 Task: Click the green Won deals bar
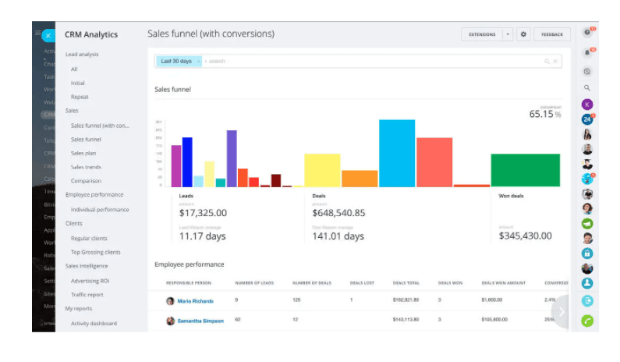[525, 170]
